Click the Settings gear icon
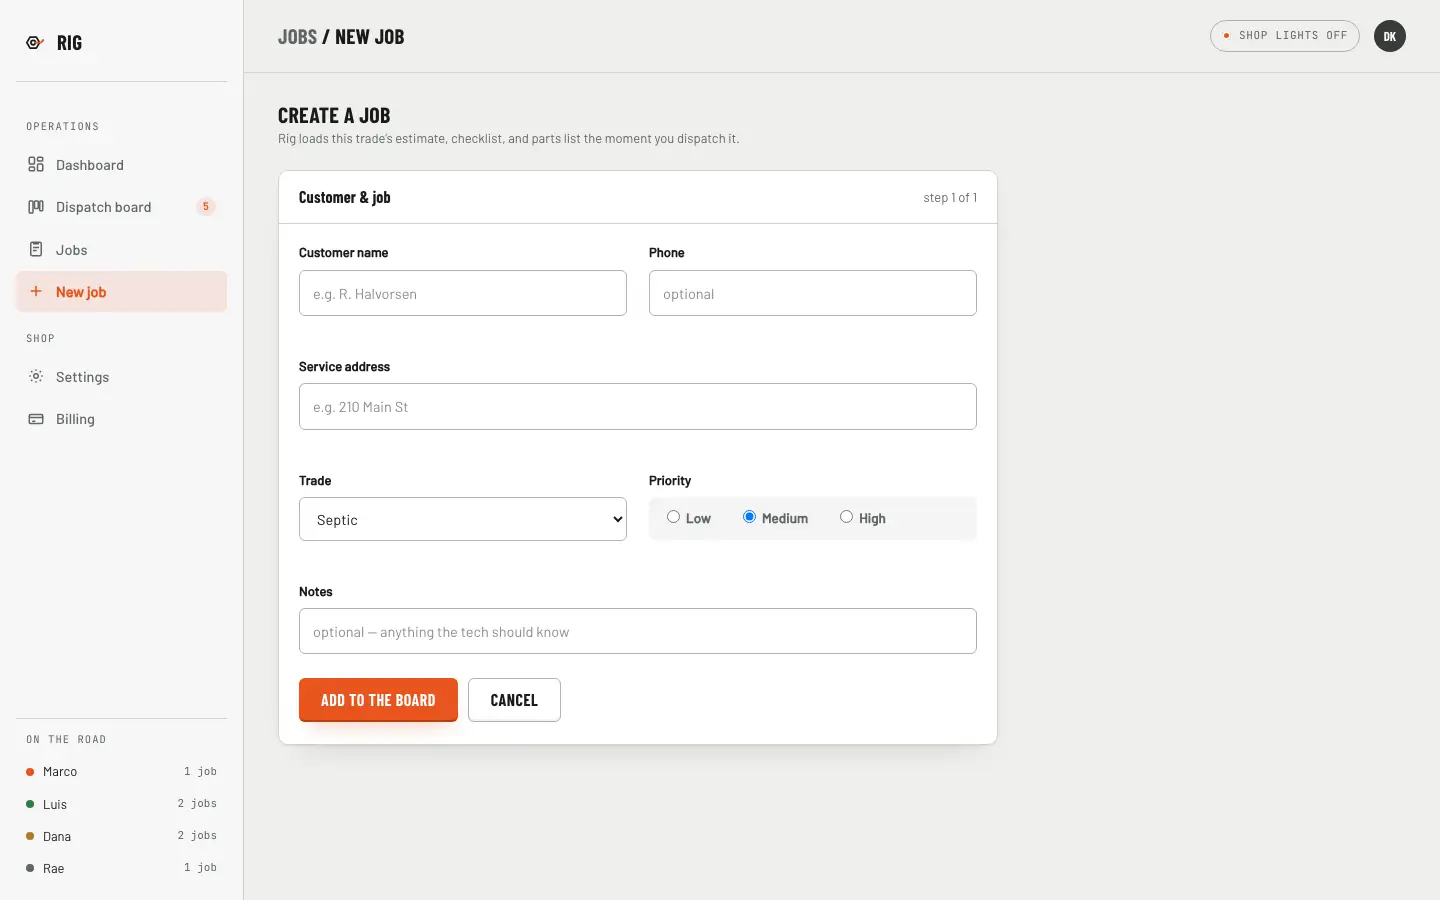This screenshot has height=900, width=1440. click(36, 376)
